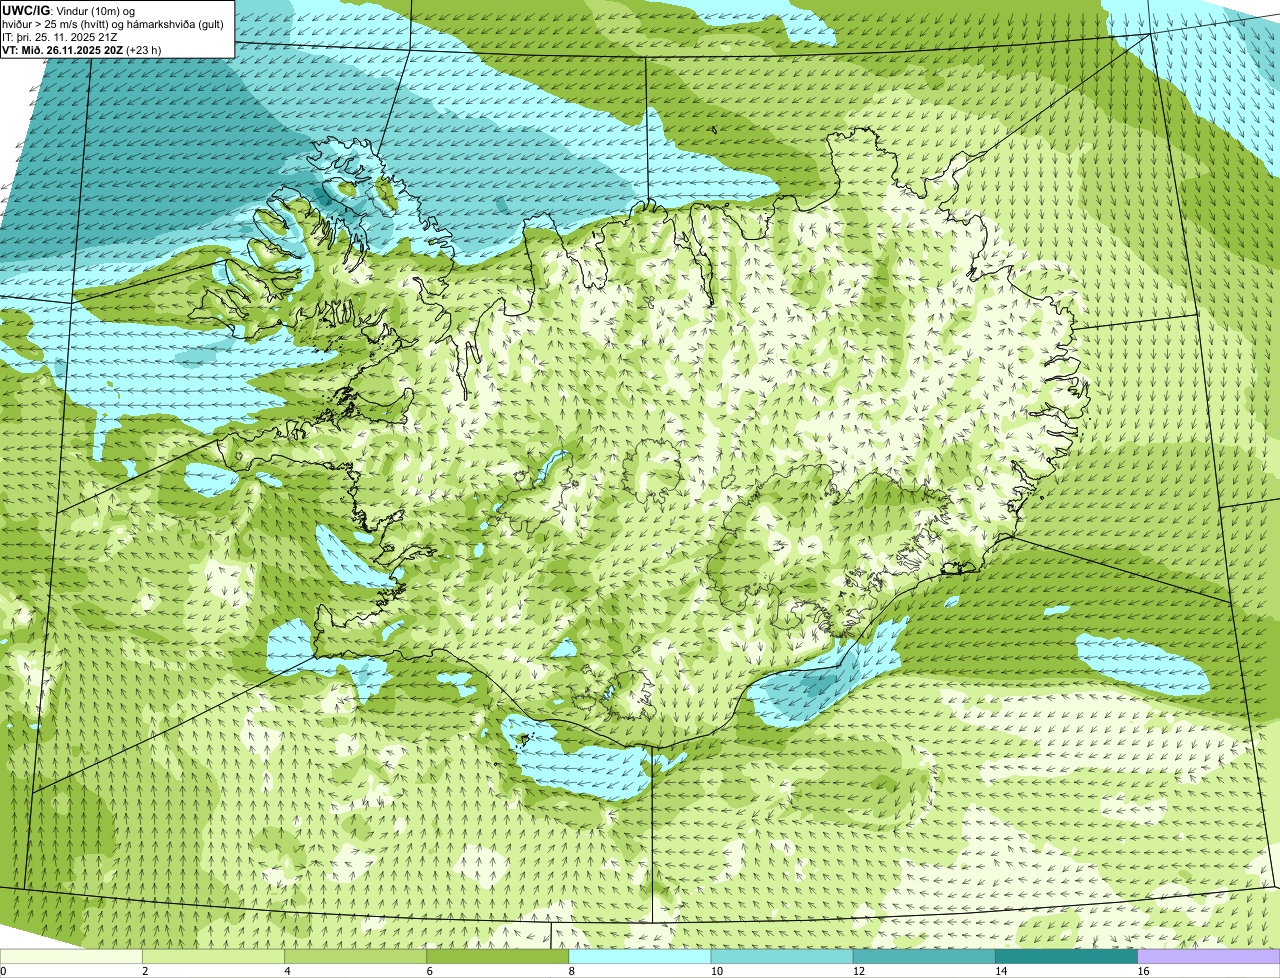Select the lavender above-16 legend swatch

(1208, 957)
